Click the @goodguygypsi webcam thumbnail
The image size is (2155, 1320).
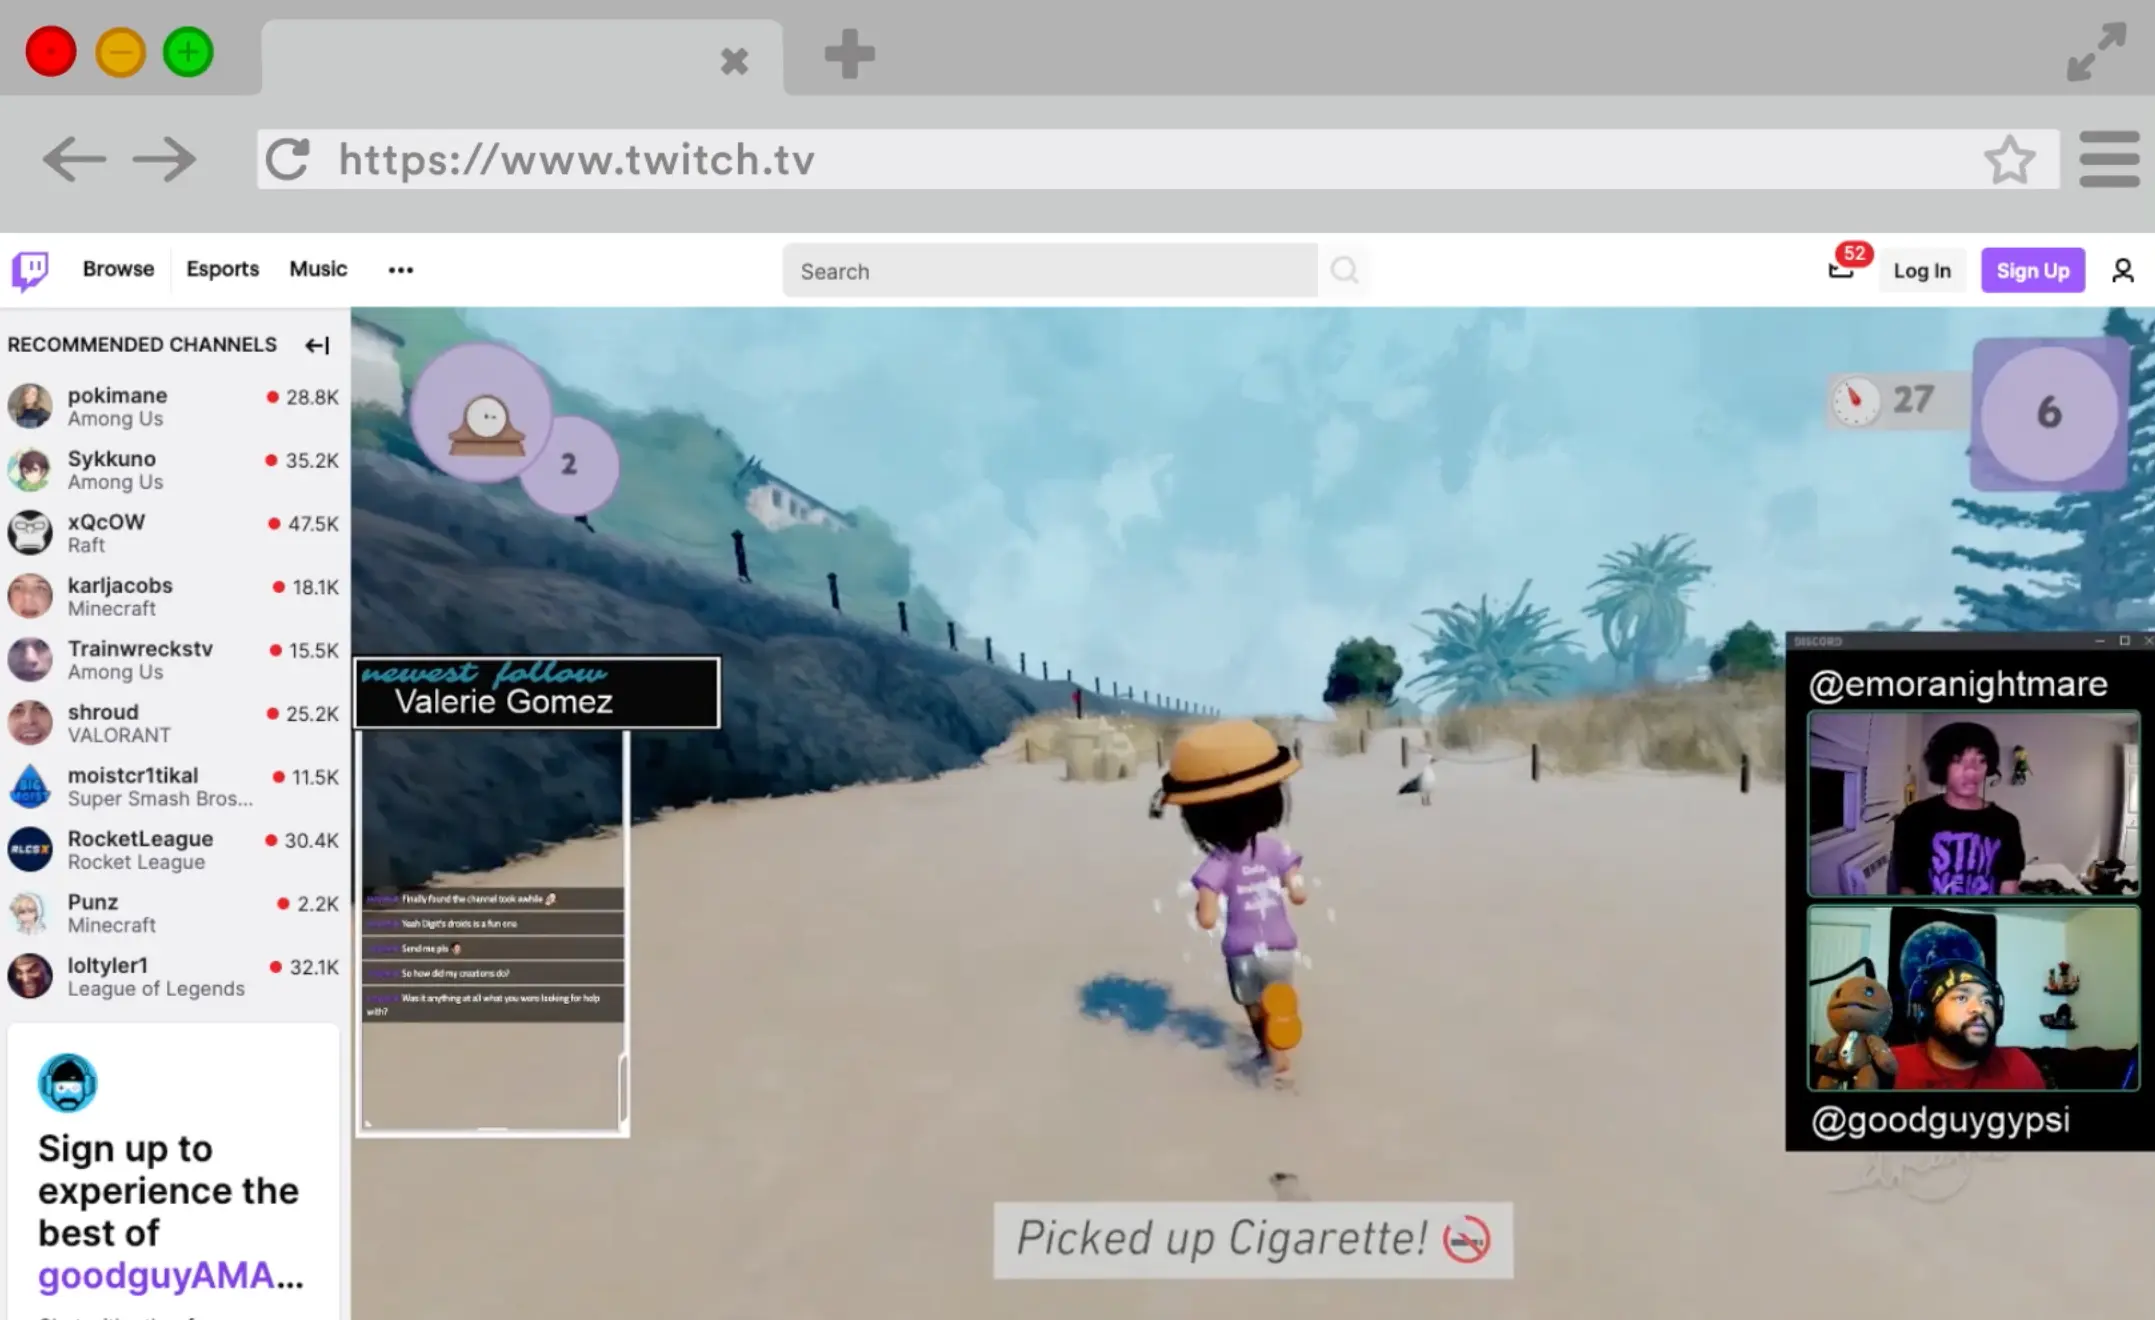click(1973, 998)
